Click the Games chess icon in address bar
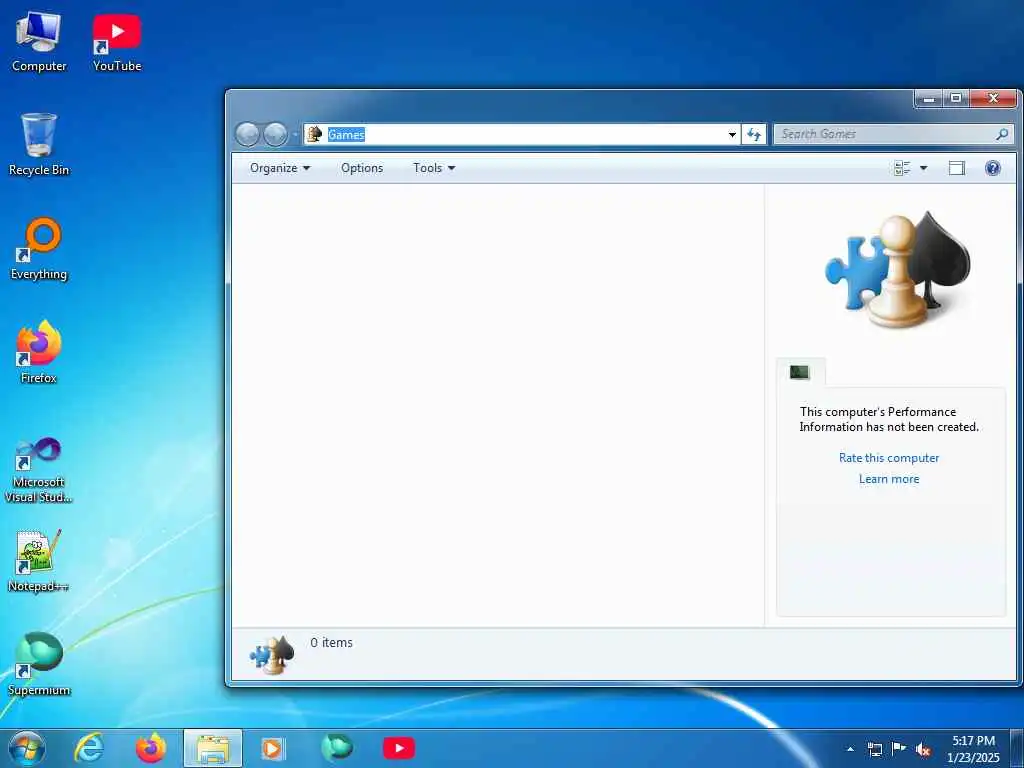 pos(314,134)
